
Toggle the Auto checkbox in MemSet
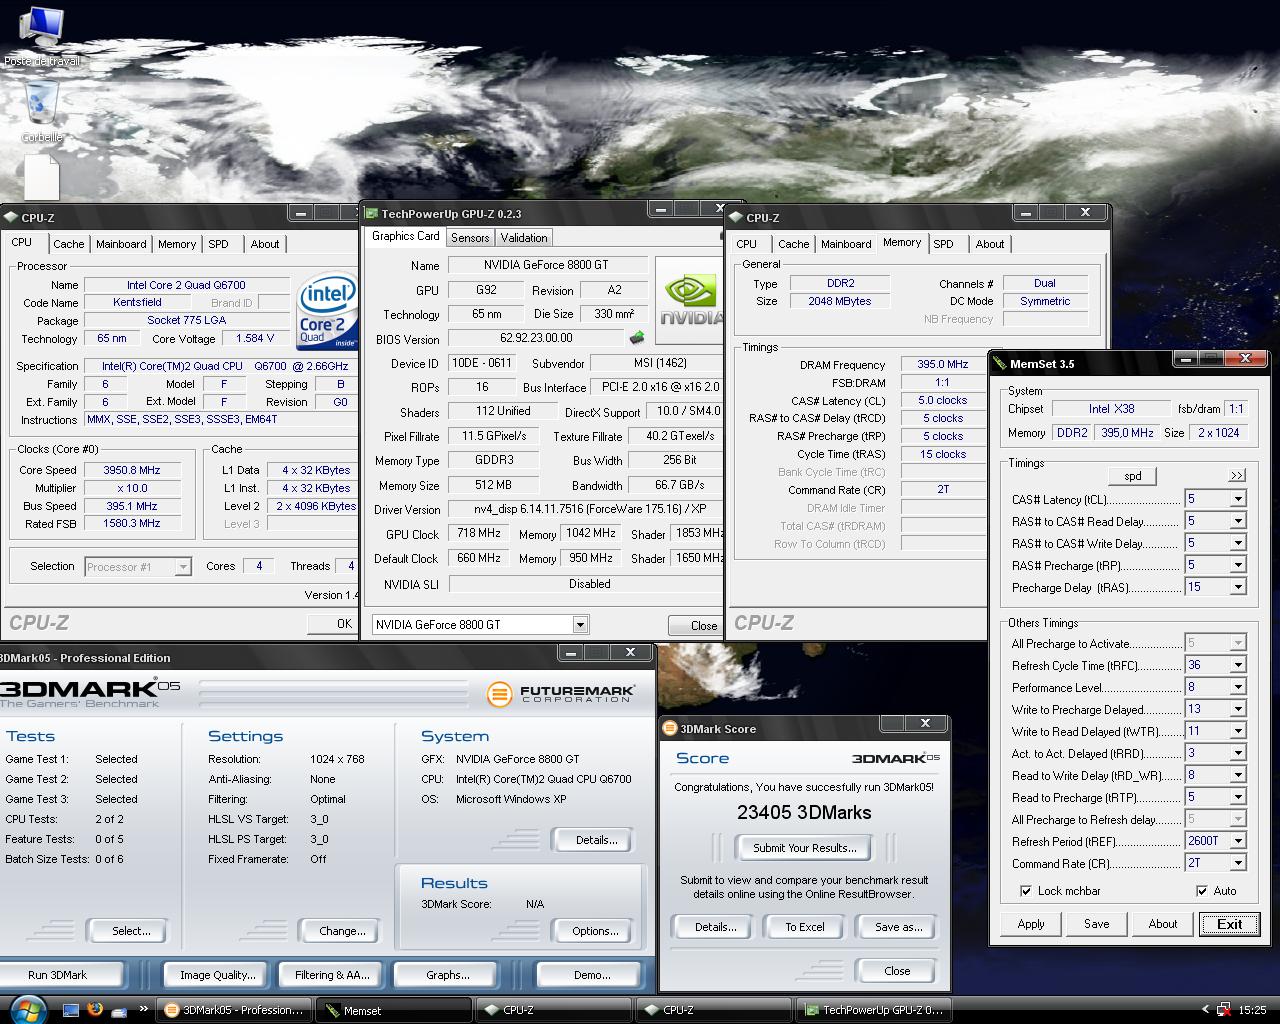click(1201, 890)
